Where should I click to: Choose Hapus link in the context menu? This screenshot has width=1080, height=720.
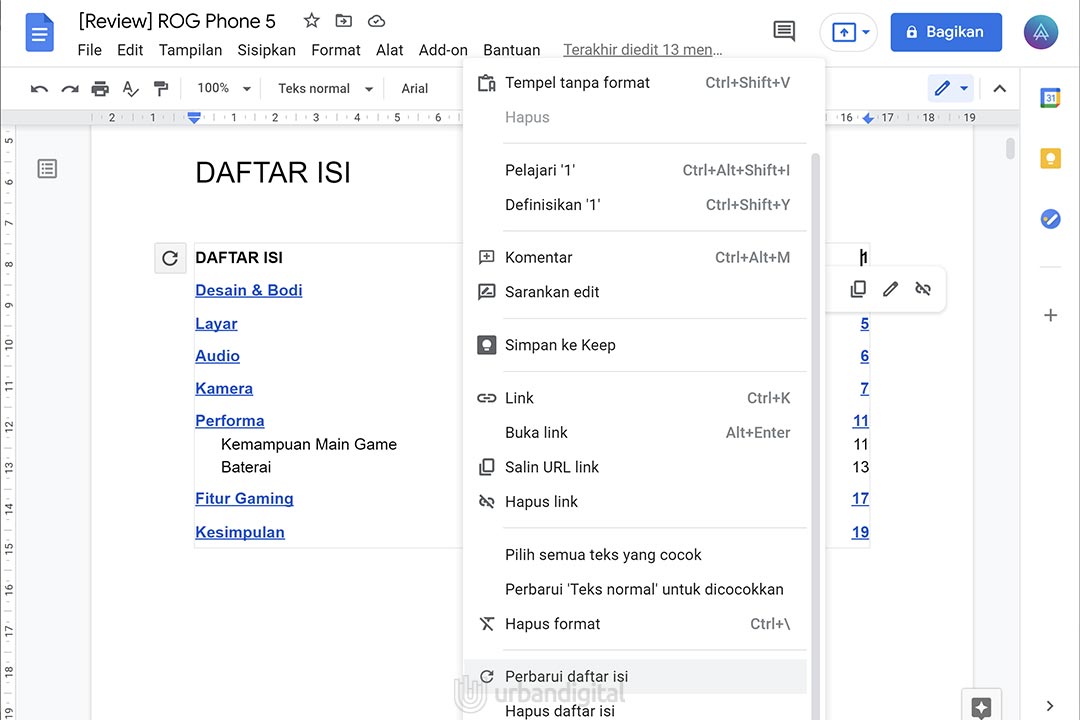coord(634,502)
